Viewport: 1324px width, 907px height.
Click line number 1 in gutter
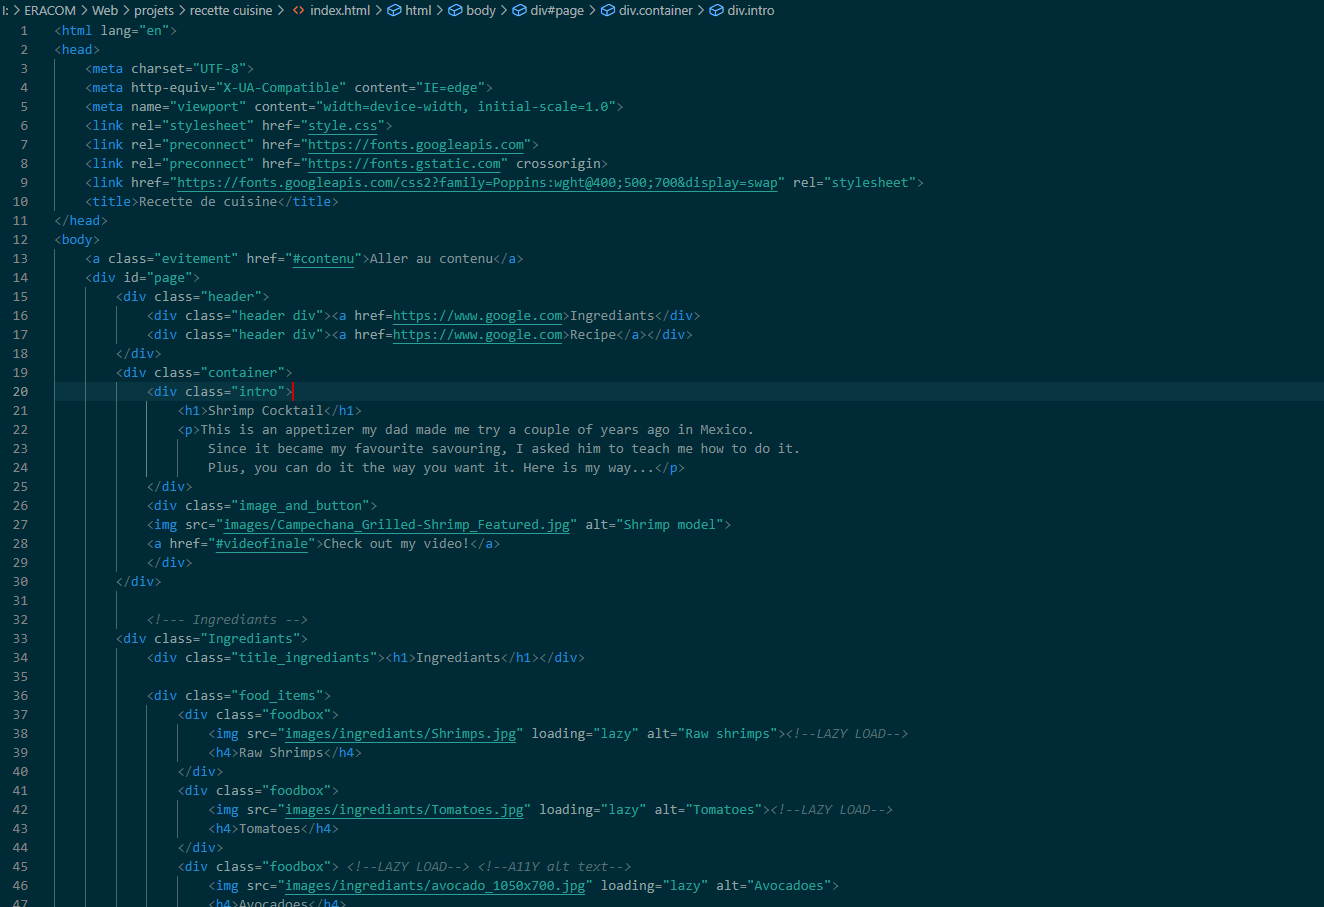pyautogui.click(x=24, y=31)
